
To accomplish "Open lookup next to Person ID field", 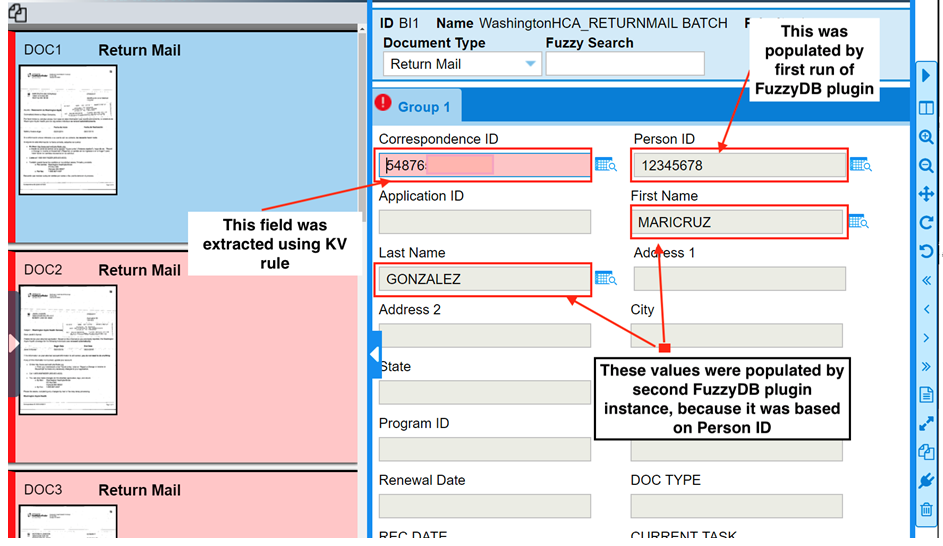I will click(860, 165).
